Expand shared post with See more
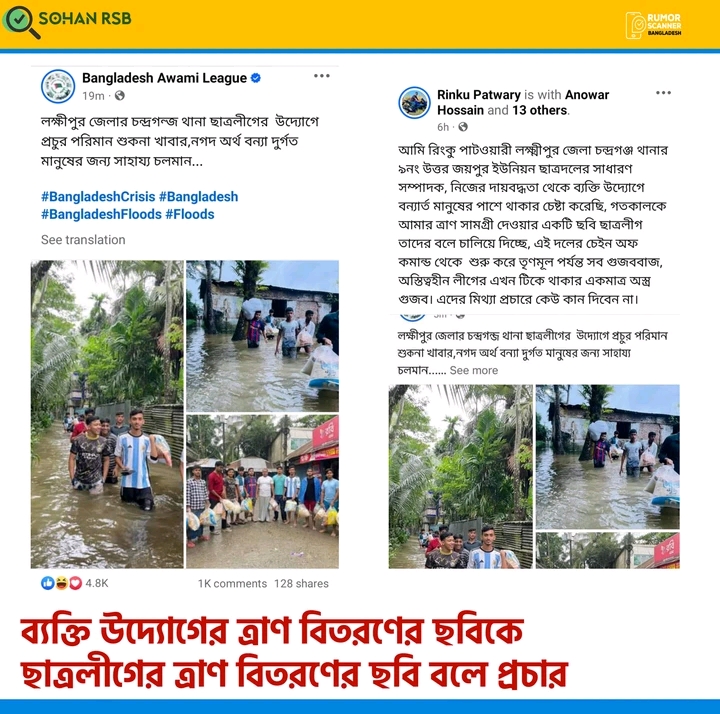720x714 pixels. [473, 371]
